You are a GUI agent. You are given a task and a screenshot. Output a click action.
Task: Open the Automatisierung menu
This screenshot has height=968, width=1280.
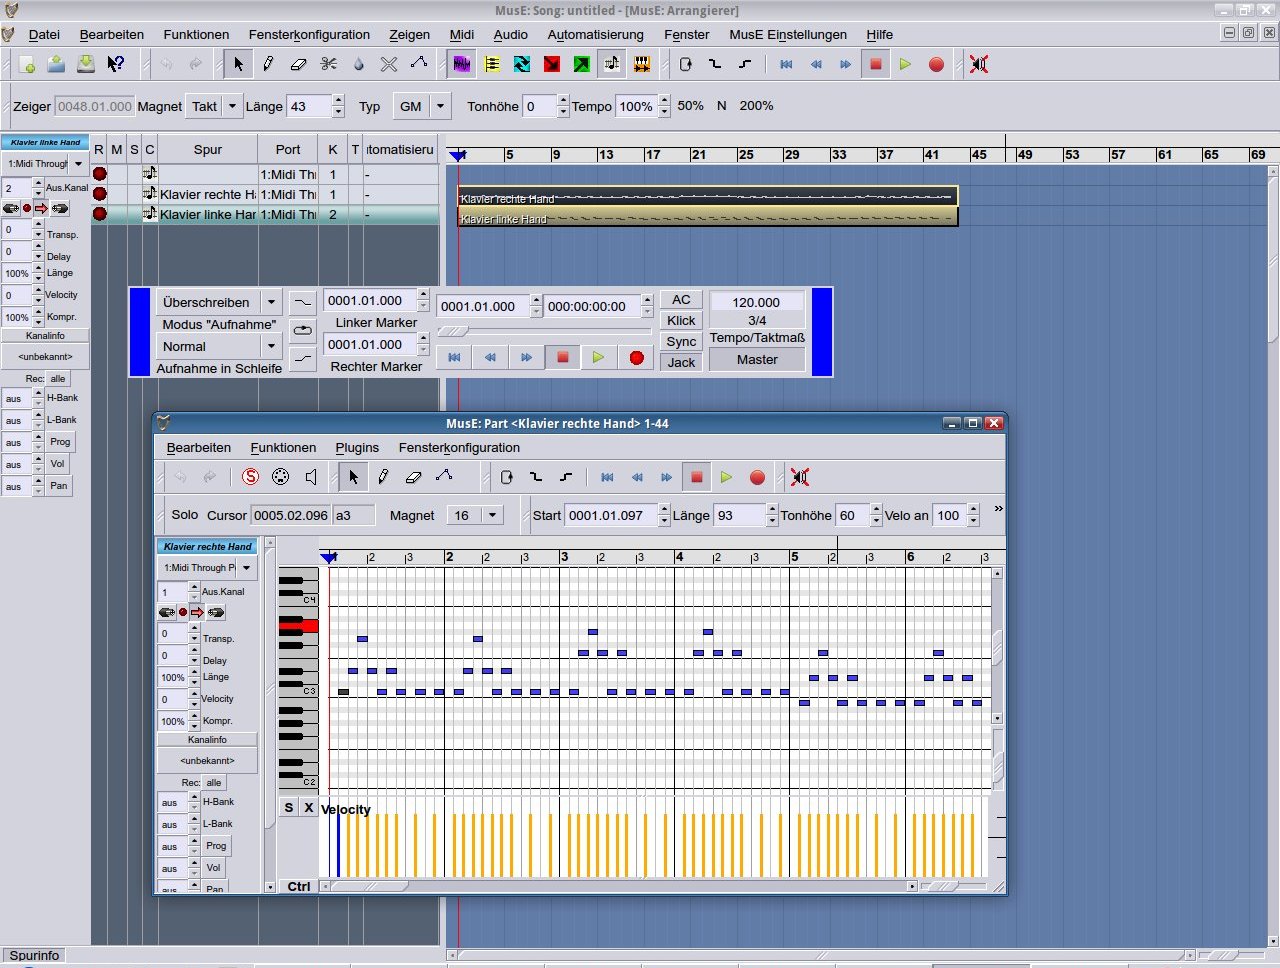(x=596, y=34)
